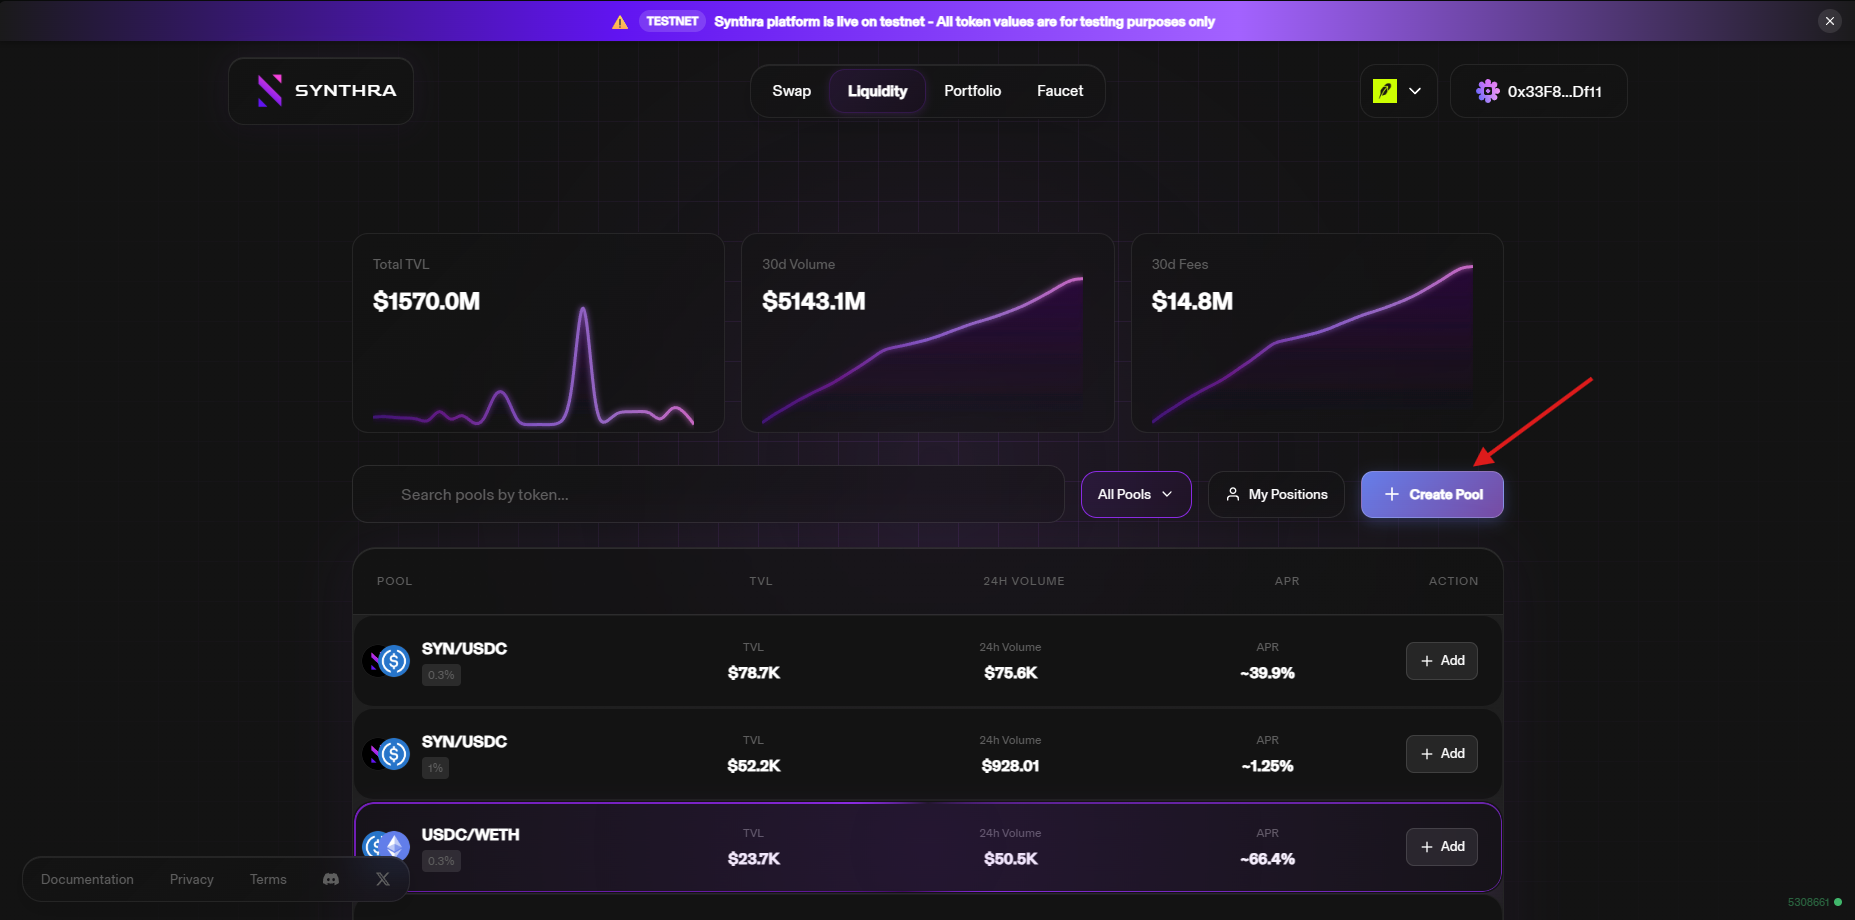Open the Documentation link
This screenshot has width=1855, height=920.
pyautogui.click(x=87, y=879)
